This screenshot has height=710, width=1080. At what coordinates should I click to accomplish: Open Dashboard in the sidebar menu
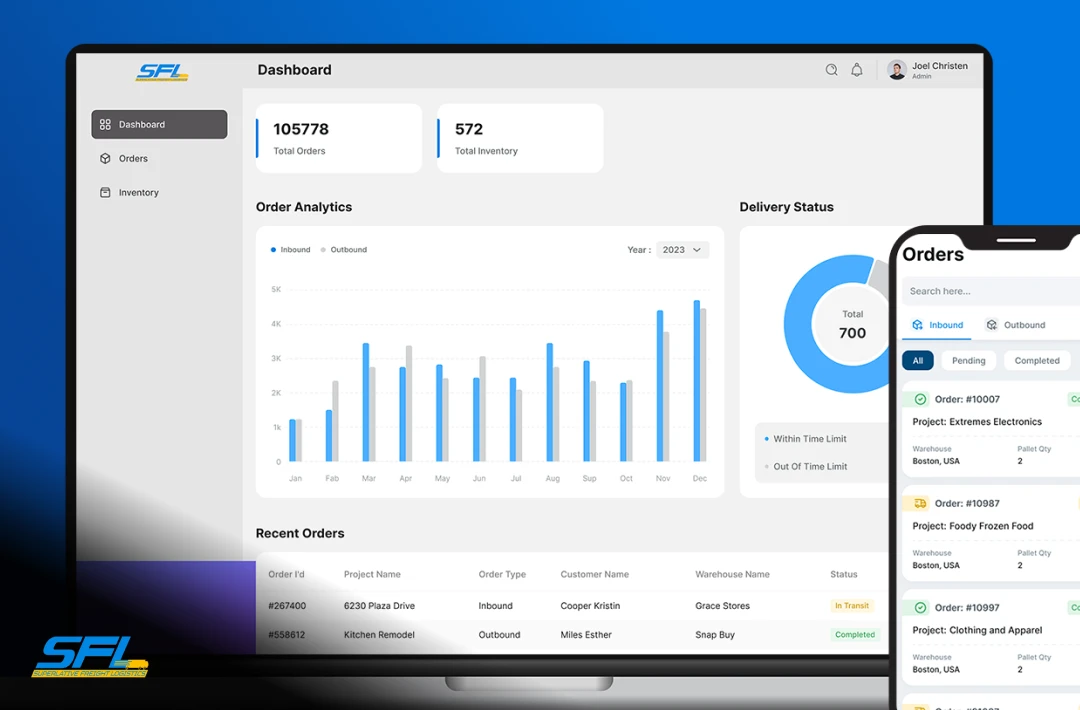coord(159,125)
